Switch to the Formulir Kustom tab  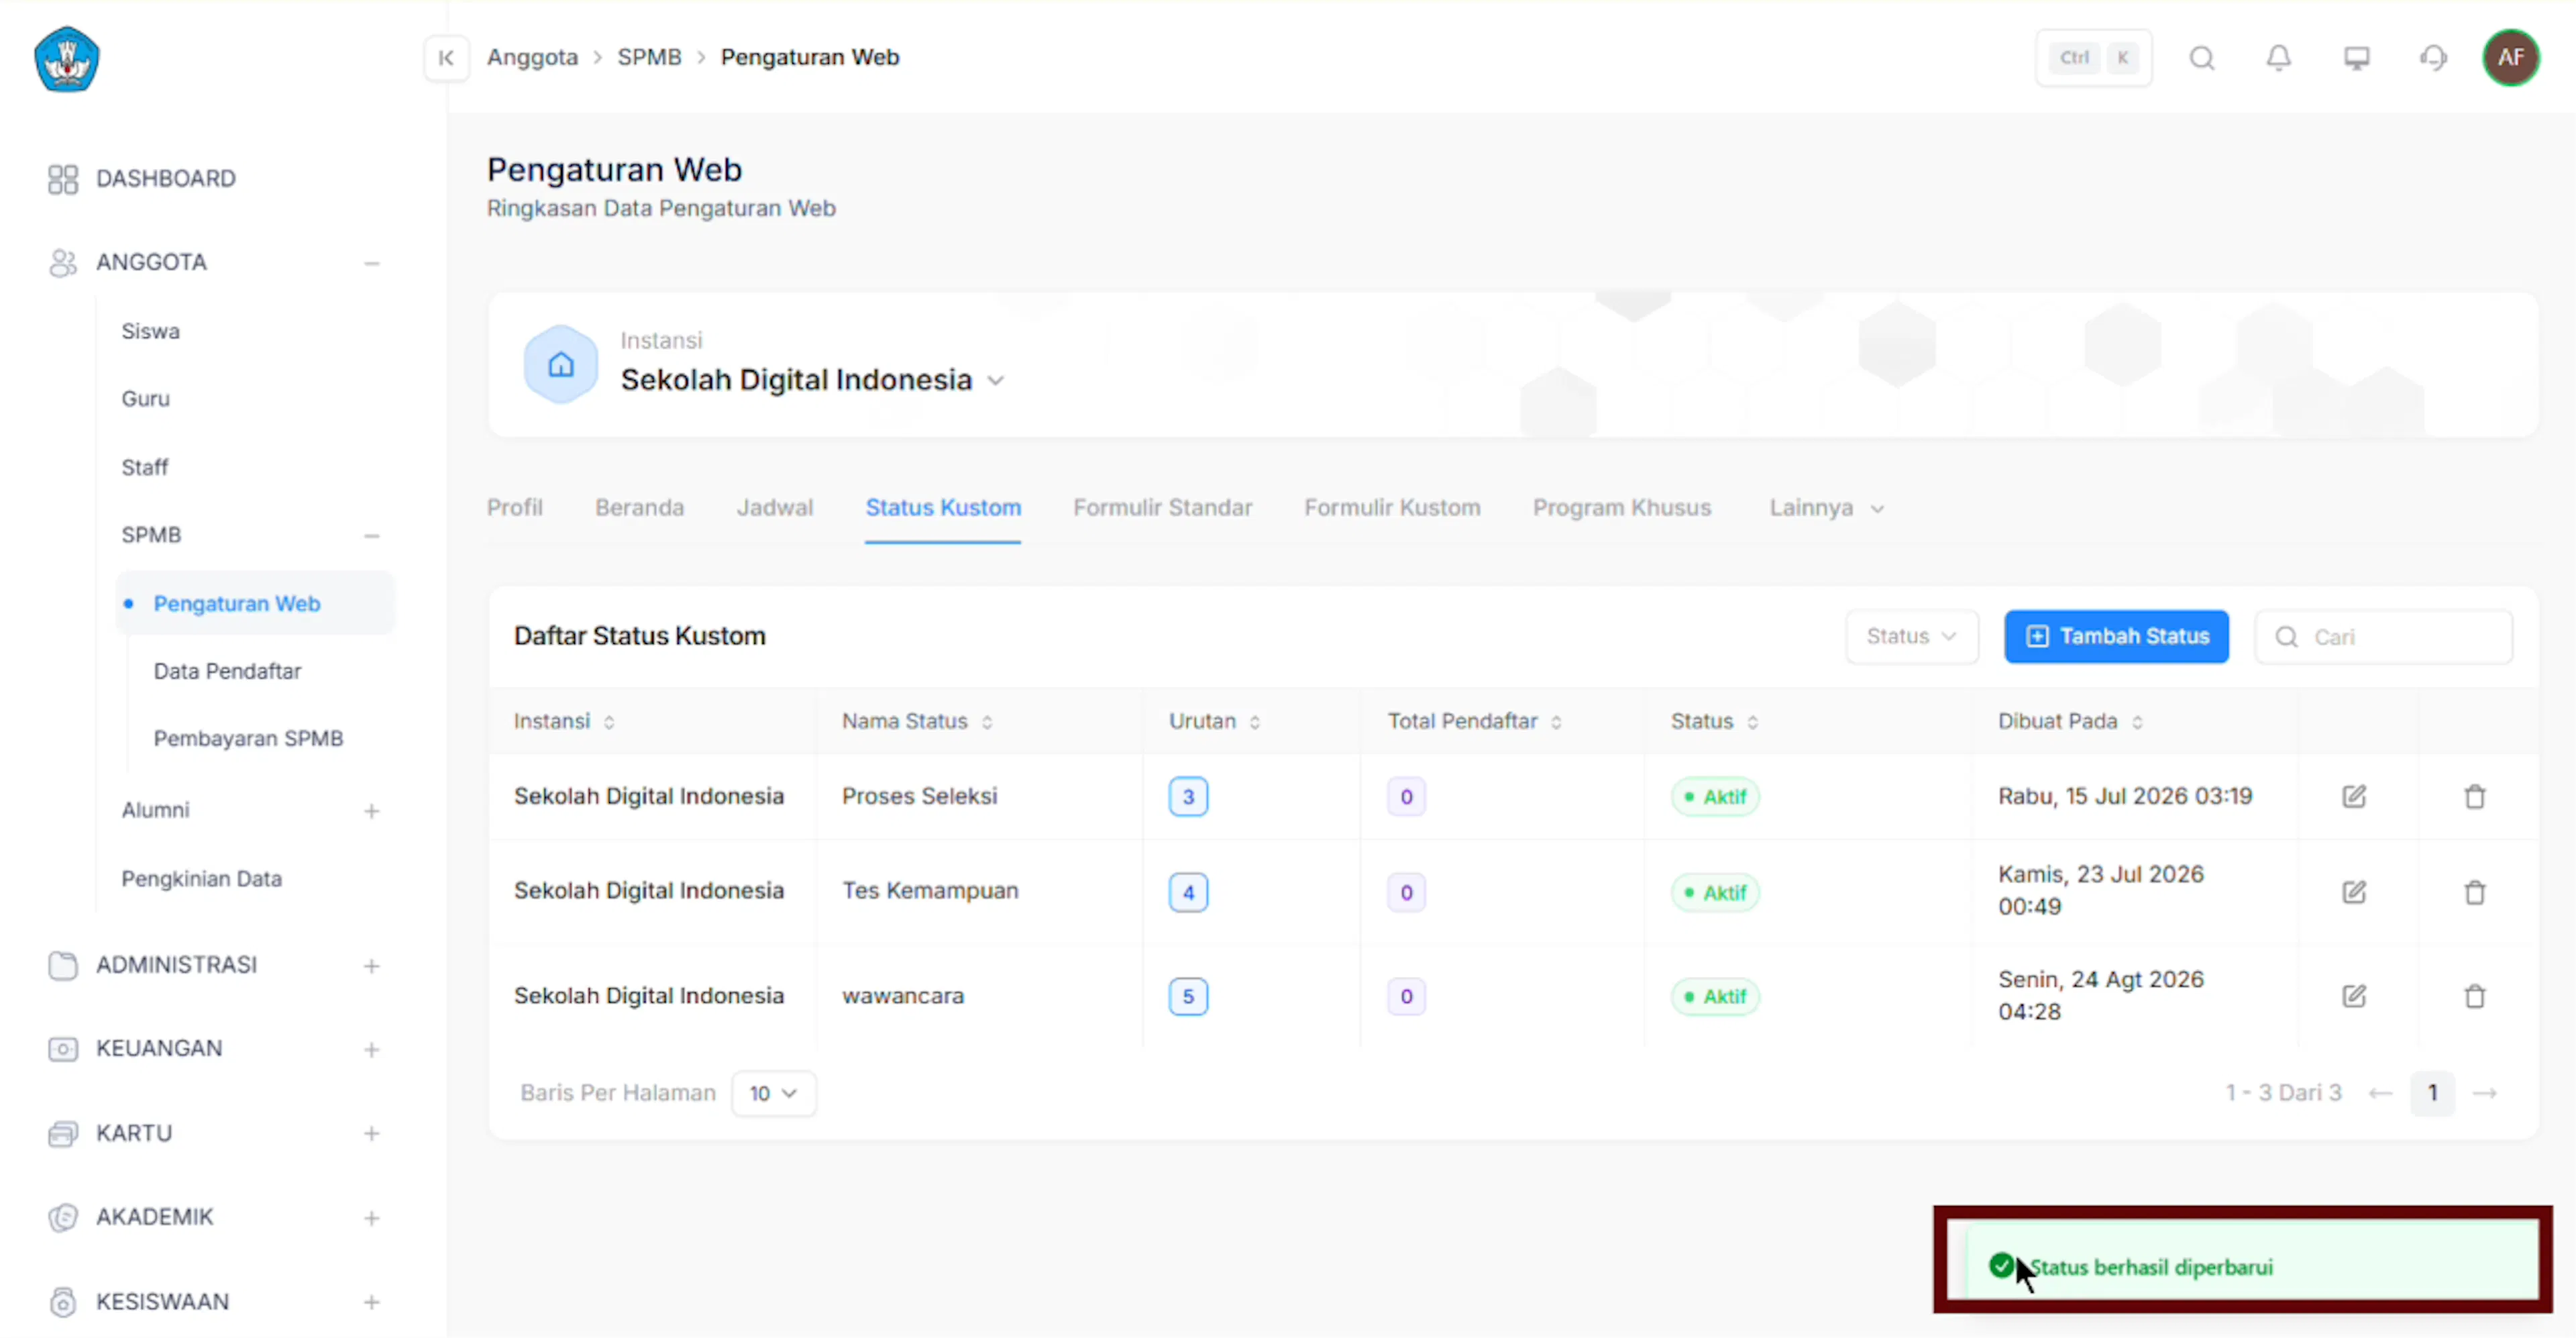1391,508
